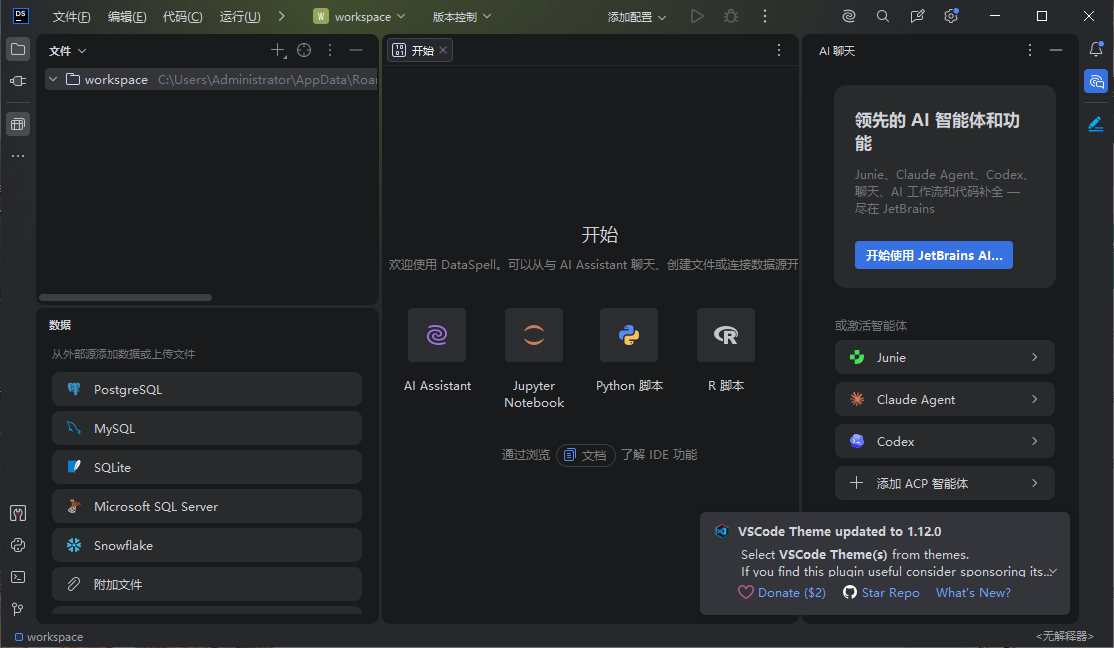Open Files panel options menu (three dots)
1114x648 pixels.
(330, 50)
